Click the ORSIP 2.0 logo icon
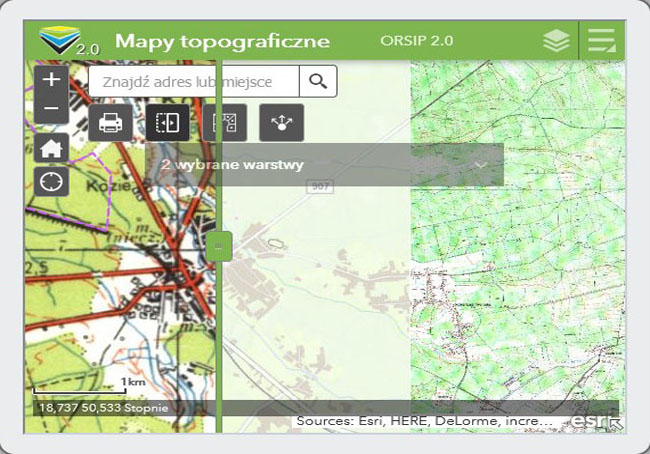 (x=67, y=41)
